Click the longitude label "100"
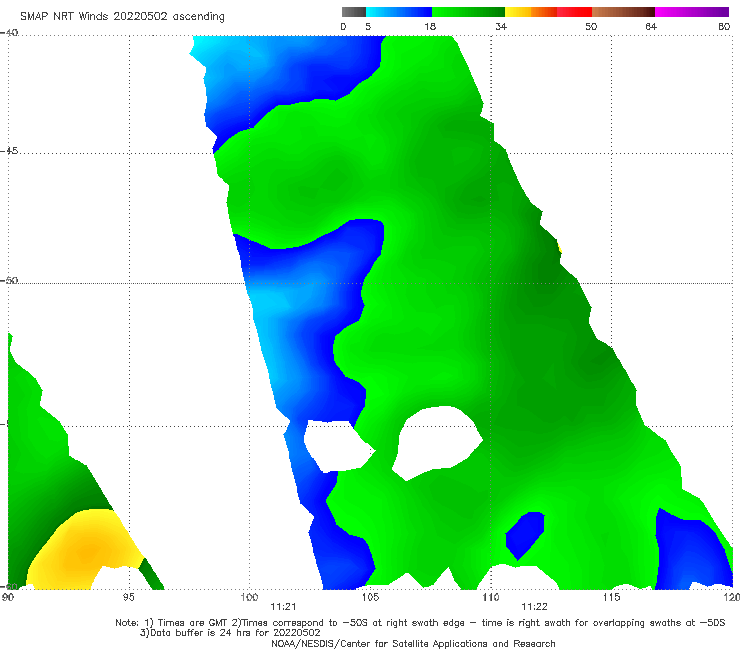The height and width of the screenshot is (650, 740). pos(249,597)
